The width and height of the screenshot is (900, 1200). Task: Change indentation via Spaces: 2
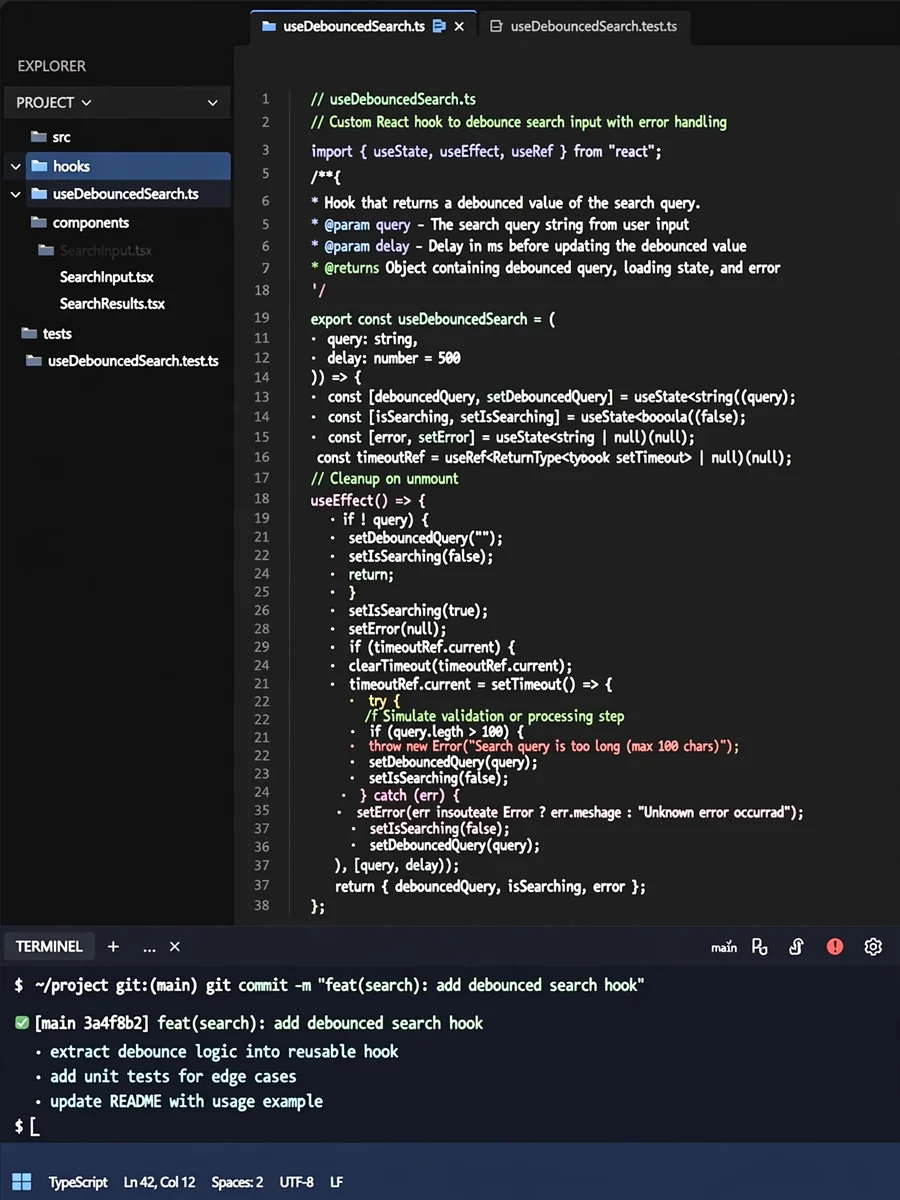pyautogui.click(x=237, y=1182)
